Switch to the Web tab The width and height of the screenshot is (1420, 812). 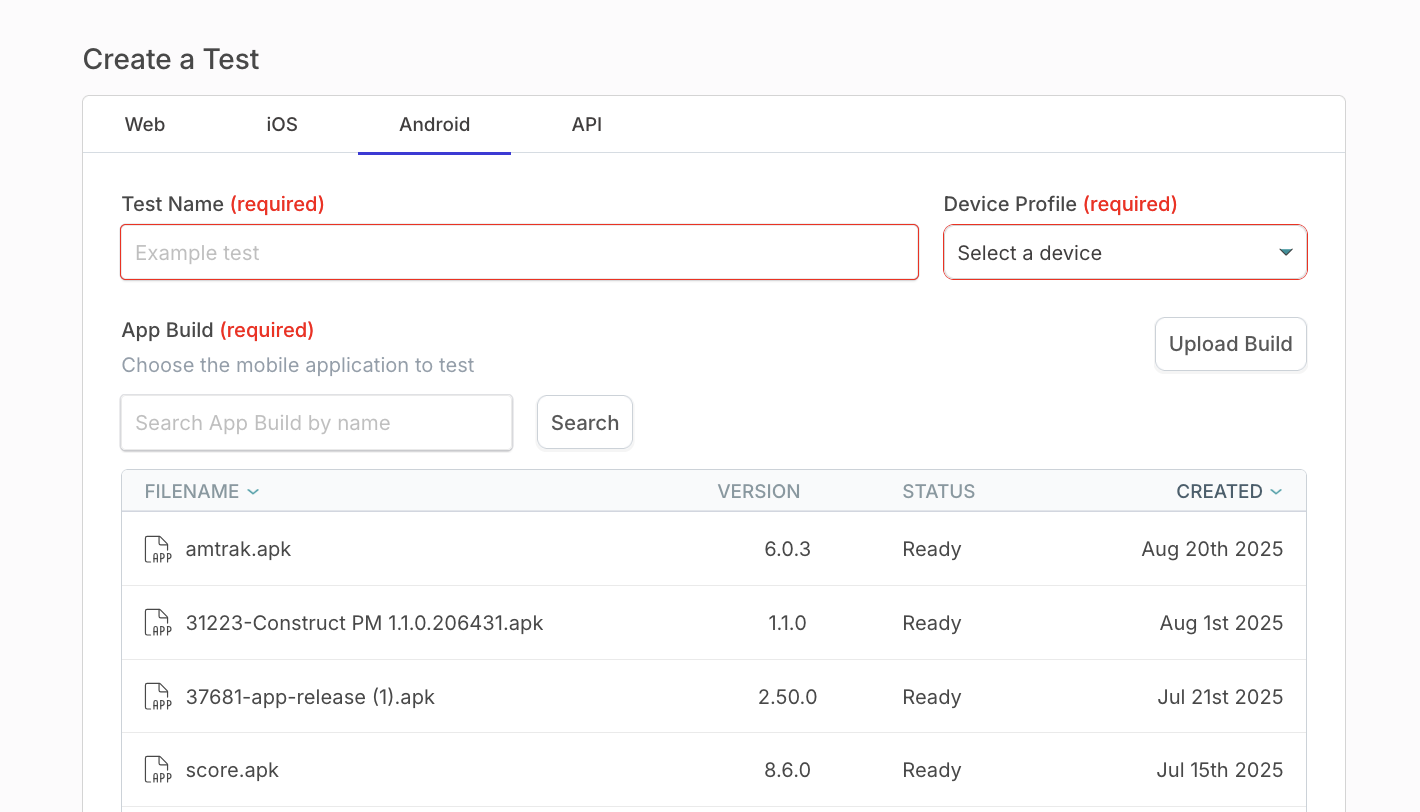(144, 124)
